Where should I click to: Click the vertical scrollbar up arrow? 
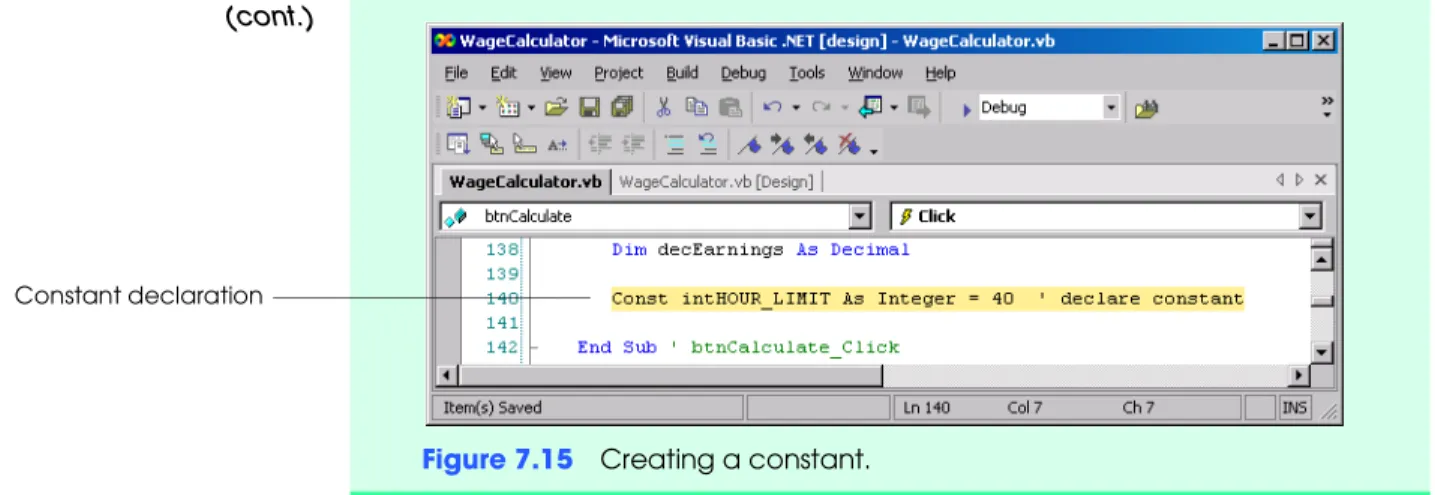click(1322, 260)
